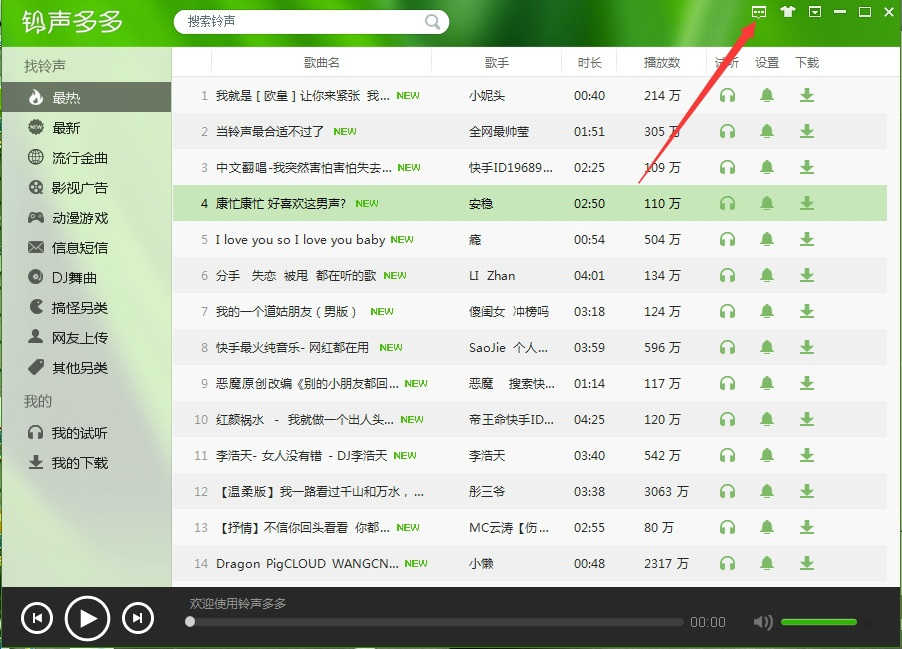Click bell icon for song 14 小懒
Screen dimensions: 902x649
pyautogui.click(x=767, y=563)
